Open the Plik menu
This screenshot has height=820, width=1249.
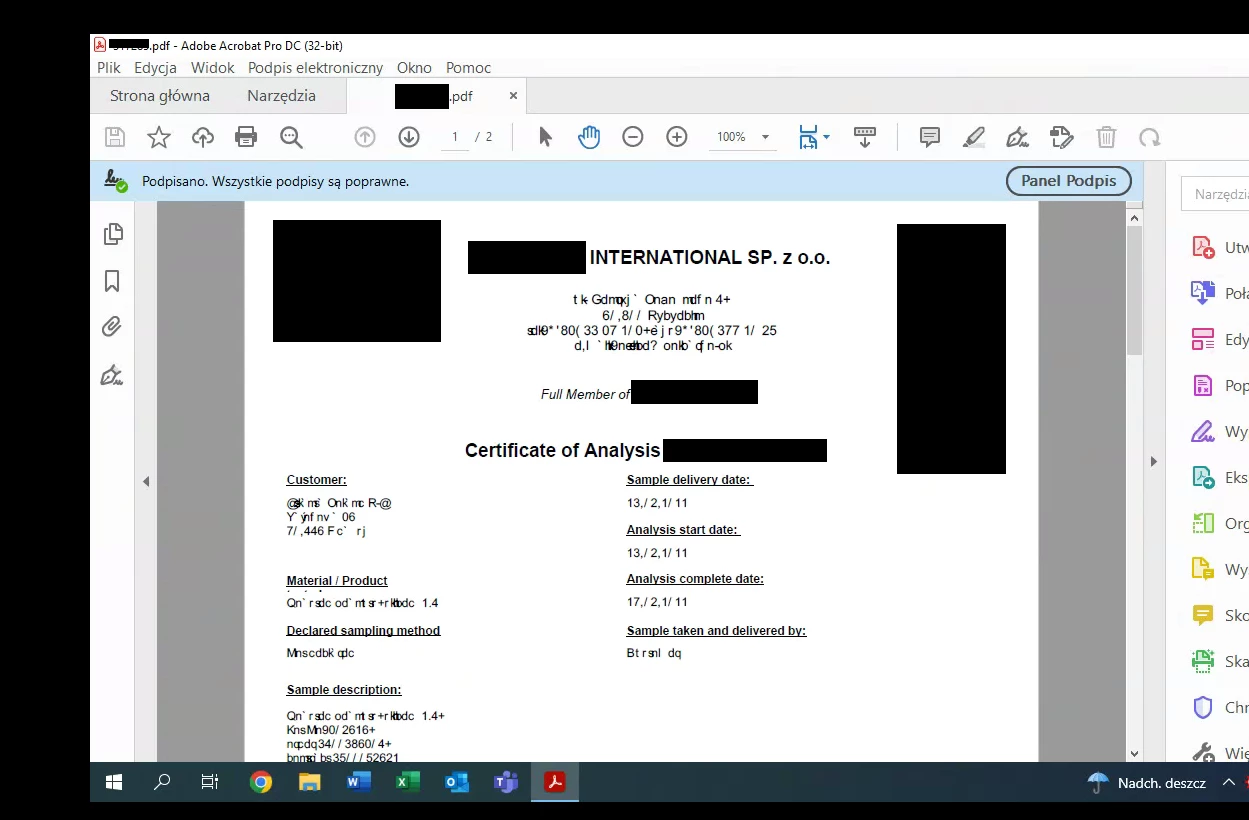pos(109,68)
